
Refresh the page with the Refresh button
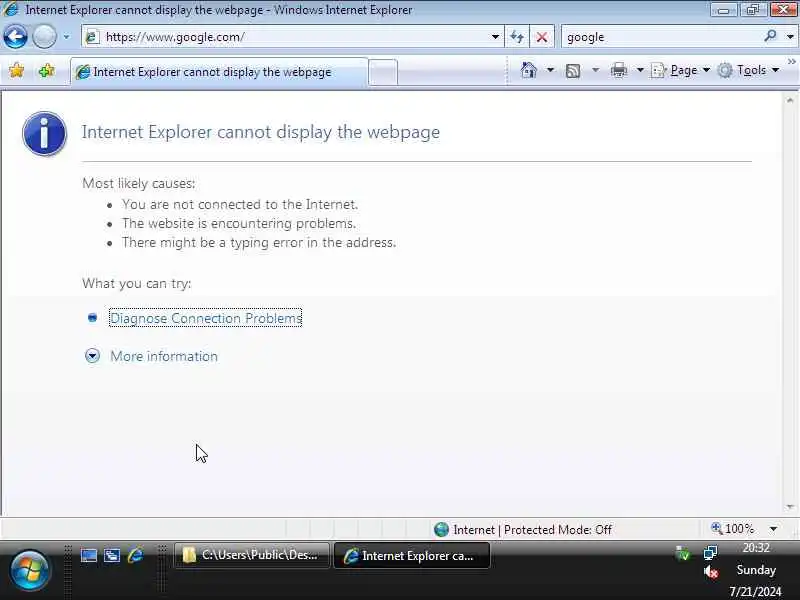coord(517,37)
